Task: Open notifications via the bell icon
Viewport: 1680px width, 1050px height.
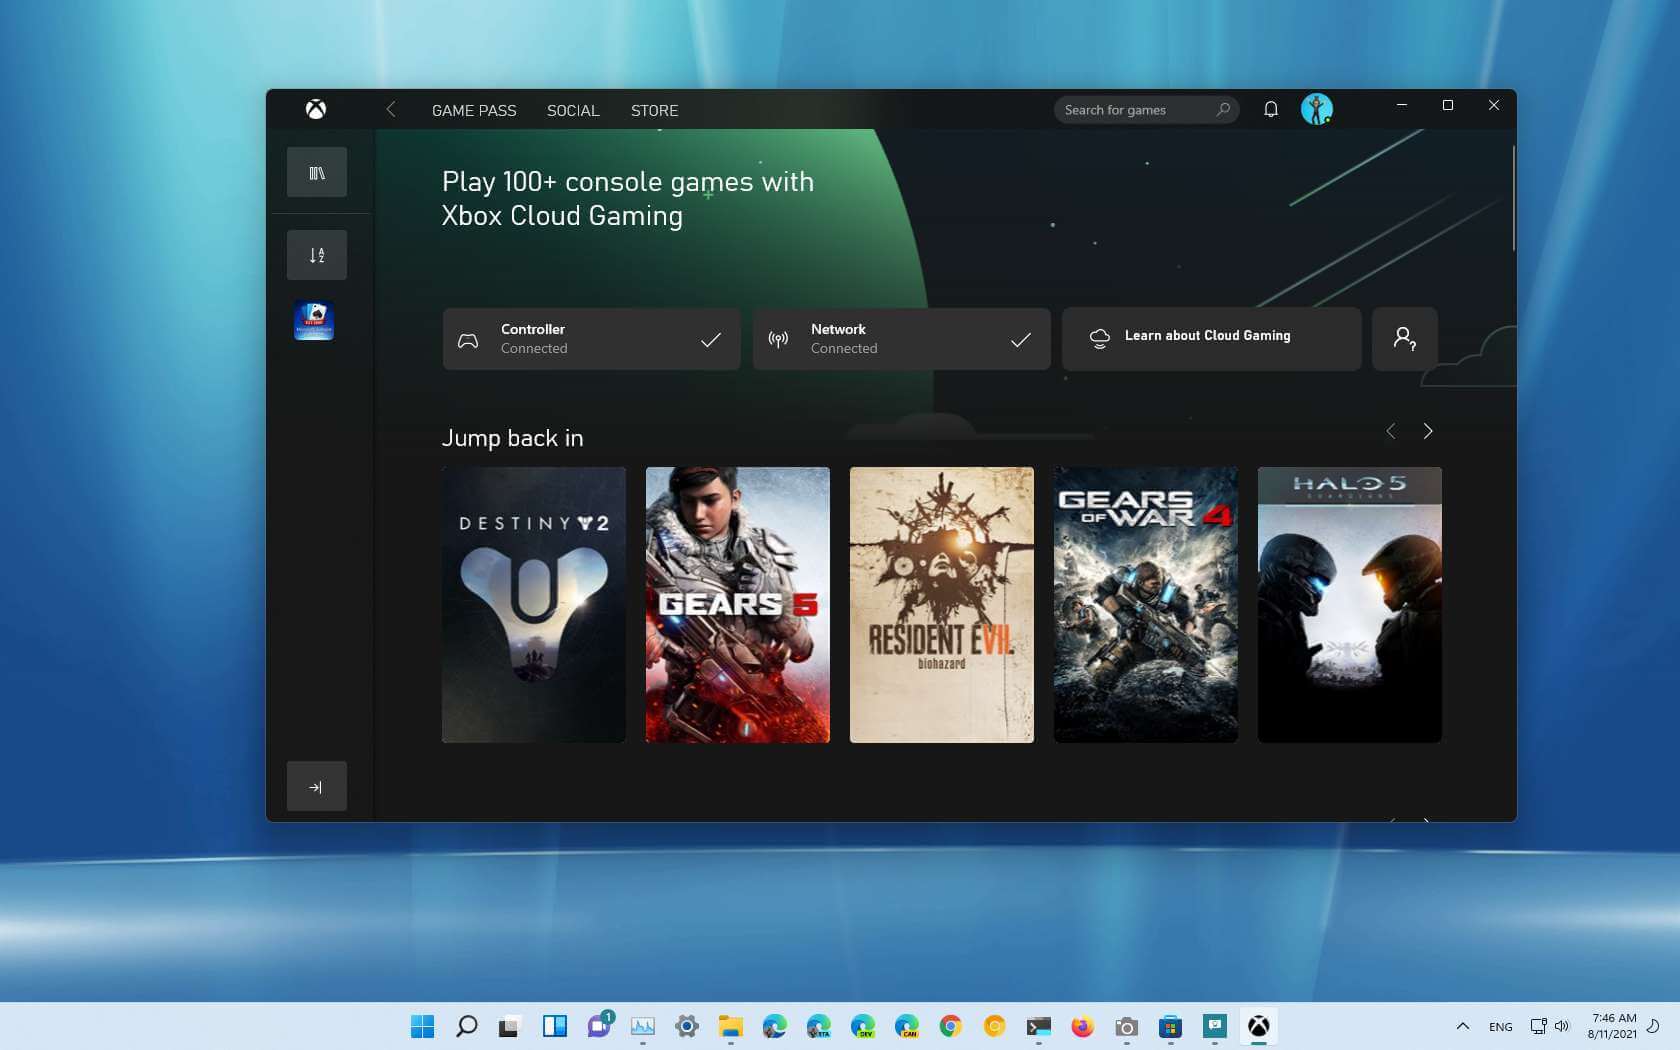Action: (x=1271, y=109)
